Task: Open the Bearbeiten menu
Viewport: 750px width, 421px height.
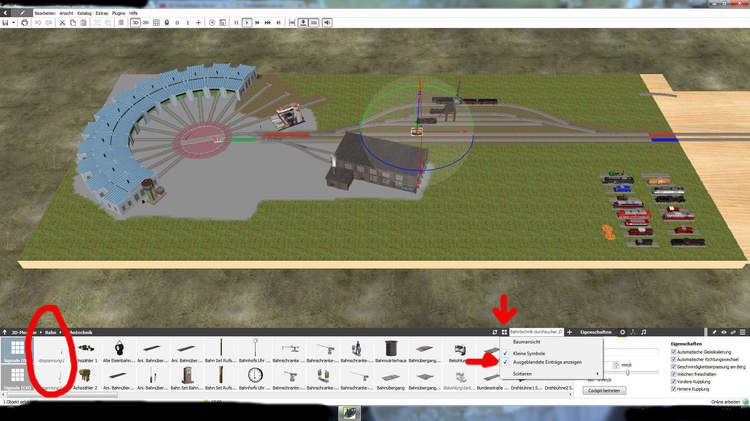Action: 45,13
